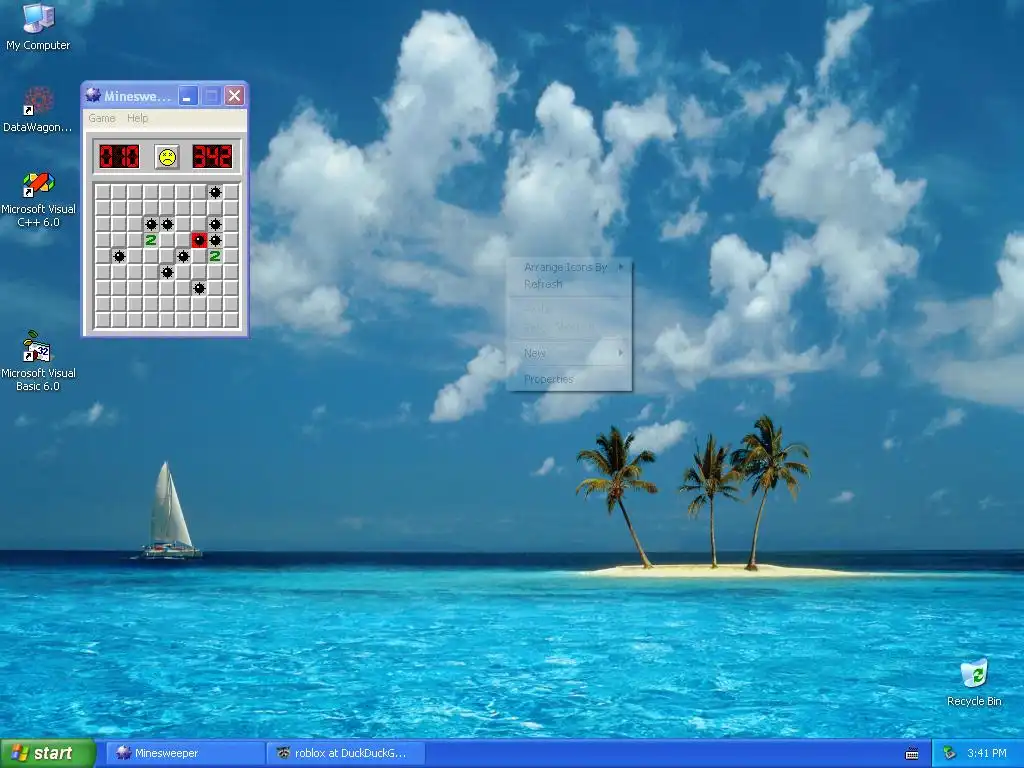This screenshot has width=1024, height=768.
Task: Click the mine directly above the left green 2
Action: click(151, 224)
